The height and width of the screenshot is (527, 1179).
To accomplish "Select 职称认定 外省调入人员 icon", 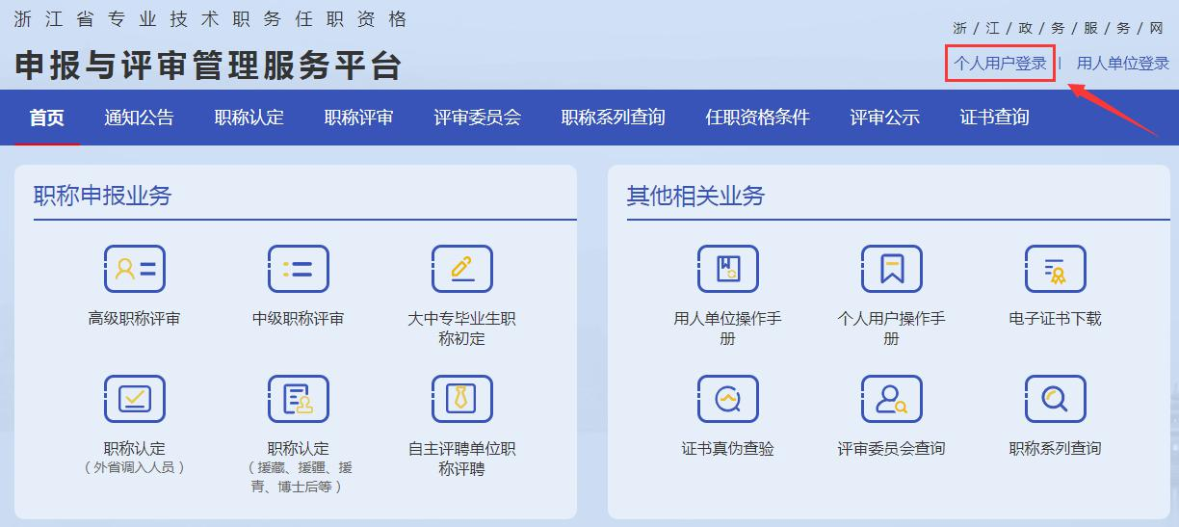I will tap(134, 399).
